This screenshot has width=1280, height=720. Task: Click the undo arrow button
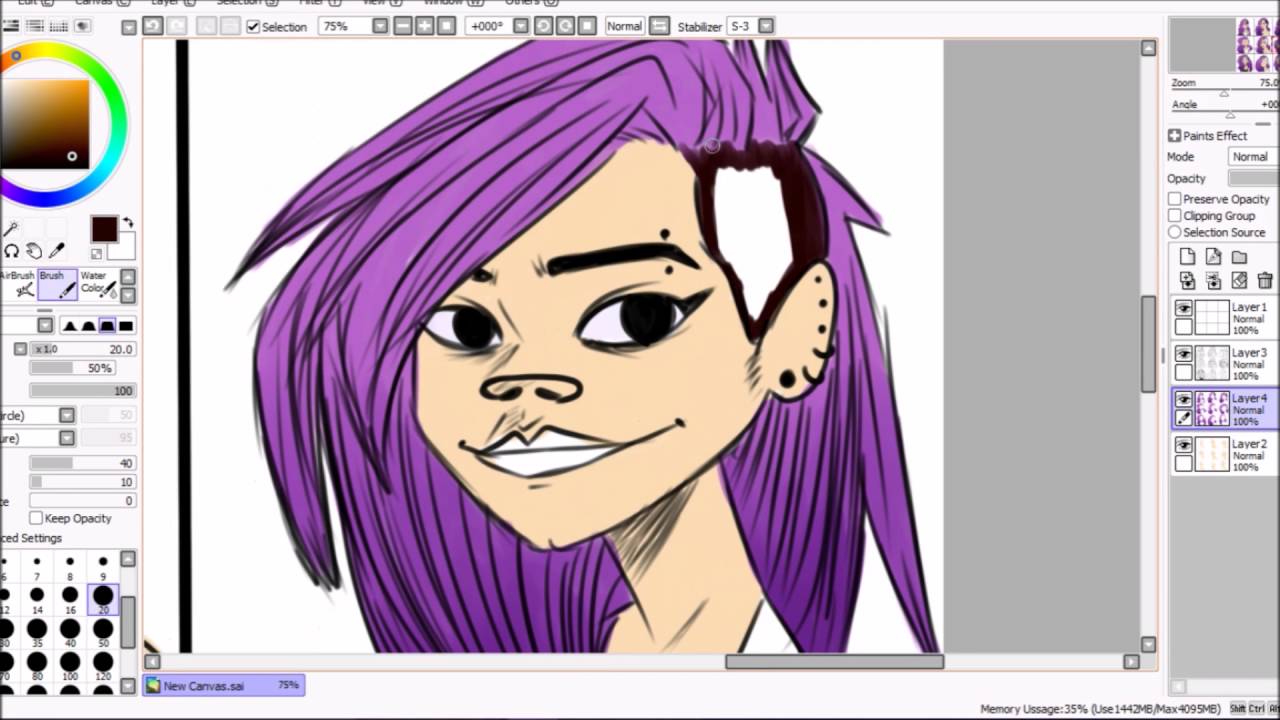pyautogui.click(x=152, y=26)
